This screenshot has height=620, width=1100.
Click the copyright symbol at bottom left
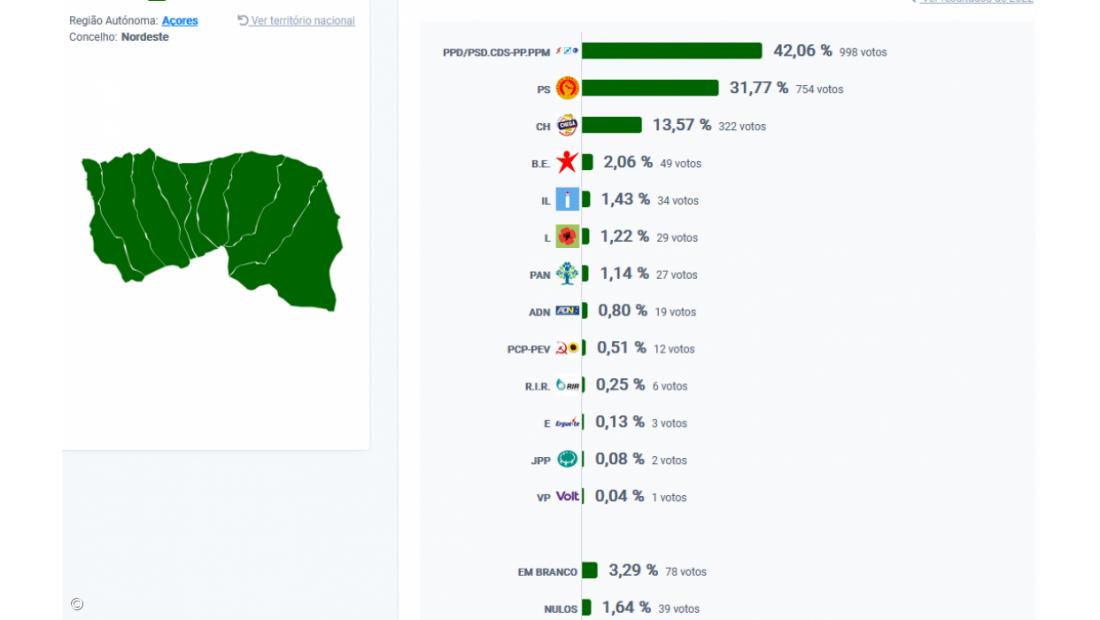[75, 604]
